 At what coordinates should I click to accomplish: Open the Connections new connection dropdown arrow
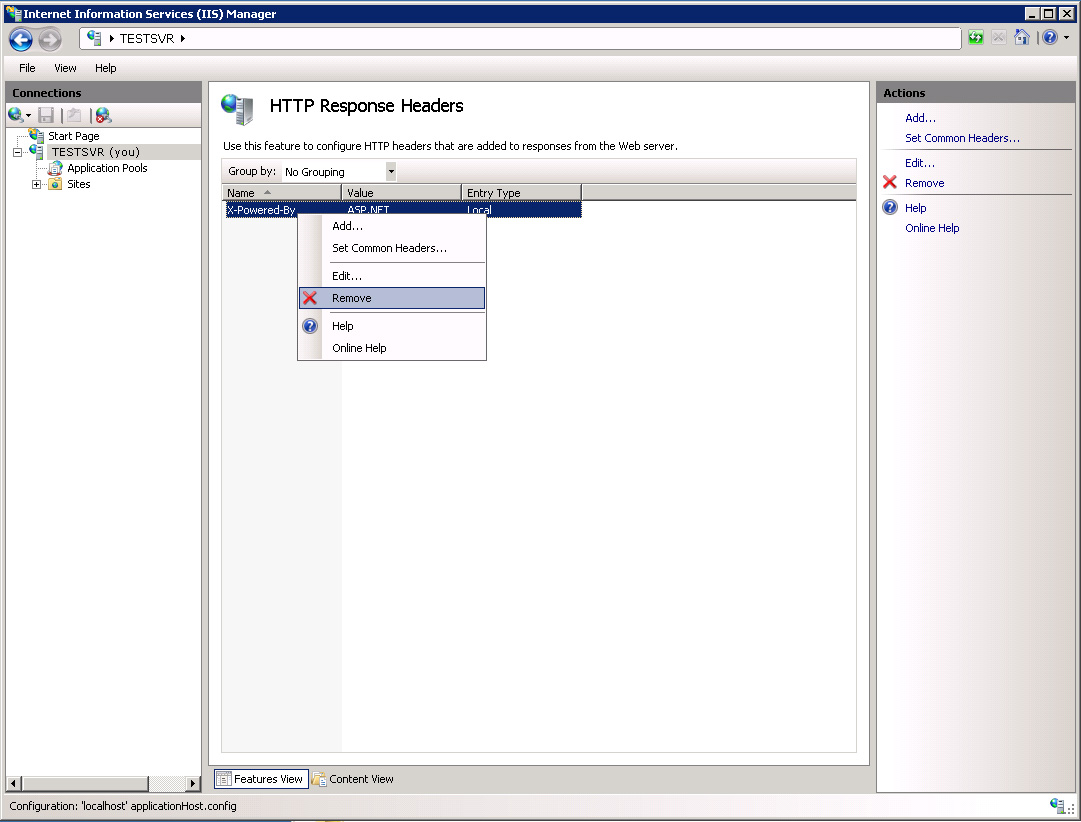click(28, 116)
